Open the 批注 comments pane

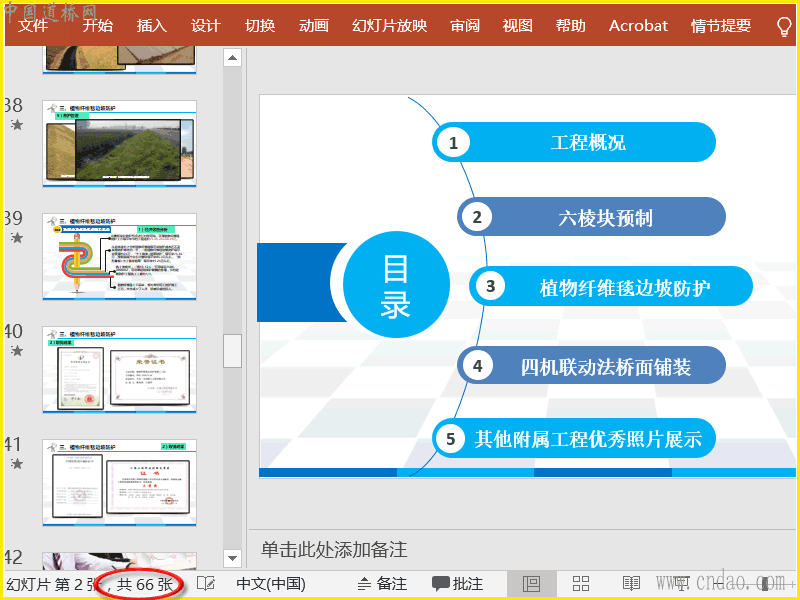(x=457, y=583)
